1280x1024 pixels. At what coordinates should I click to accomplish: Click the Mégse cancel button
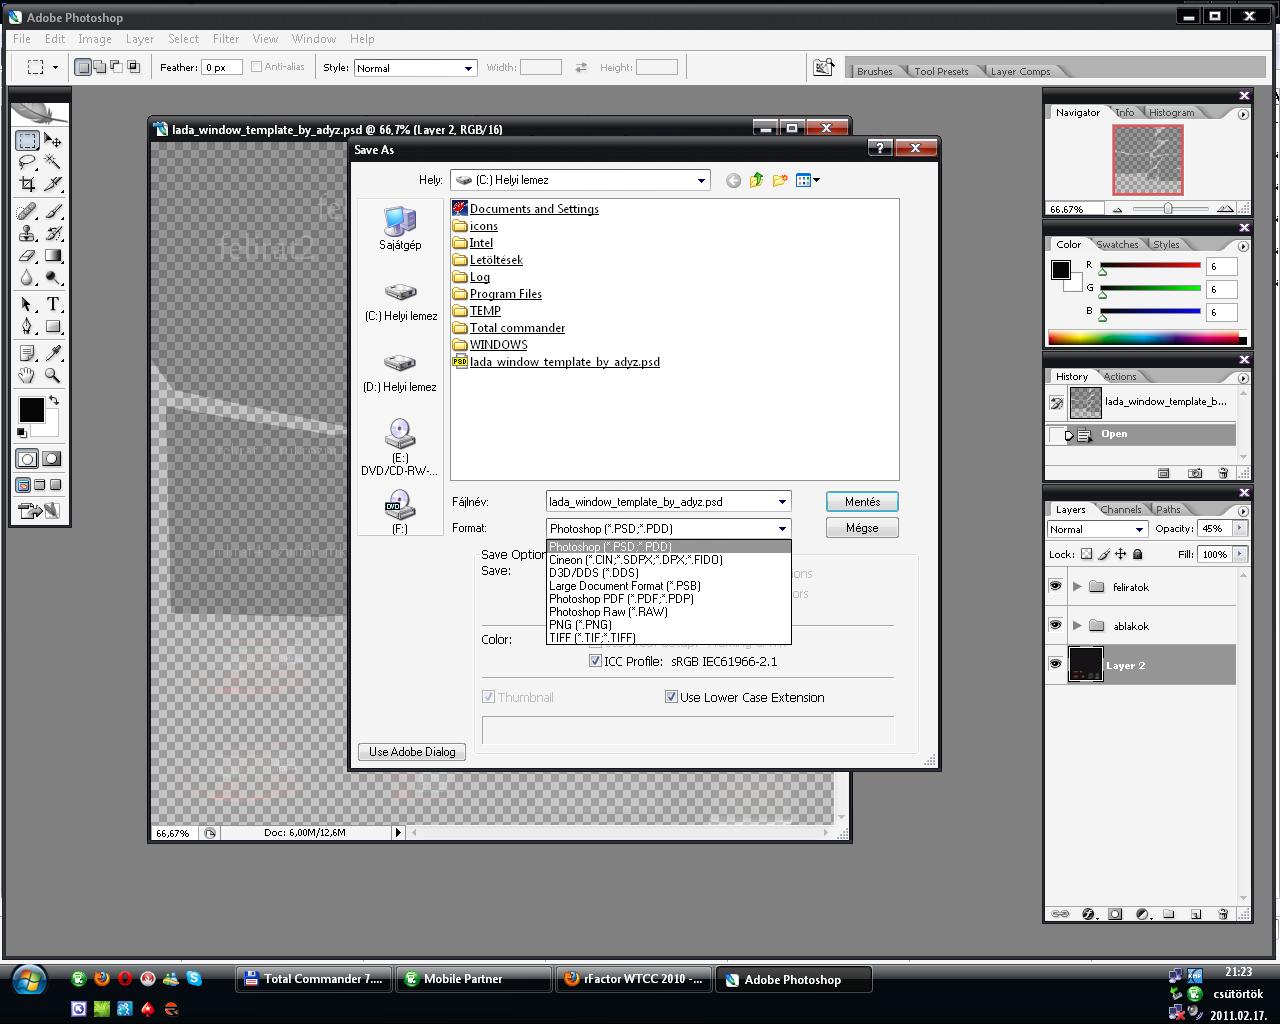pyautogui.click(x=862, y=528)
